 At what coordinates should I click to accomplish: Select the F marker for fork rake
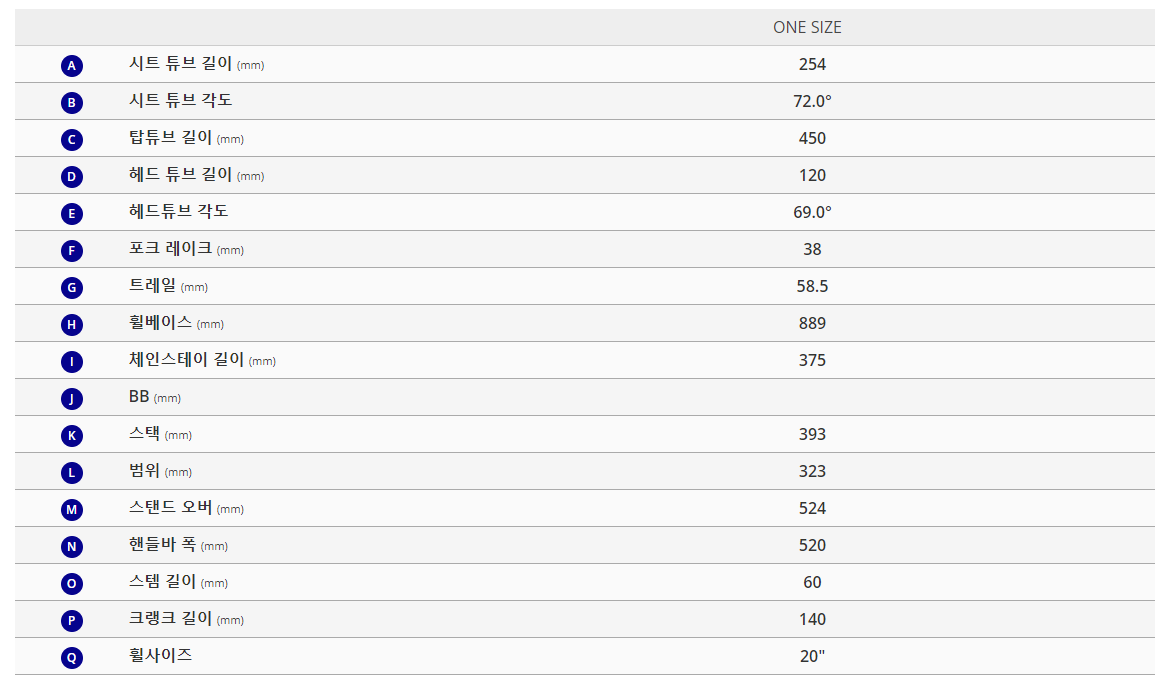(x=72, y=250)
